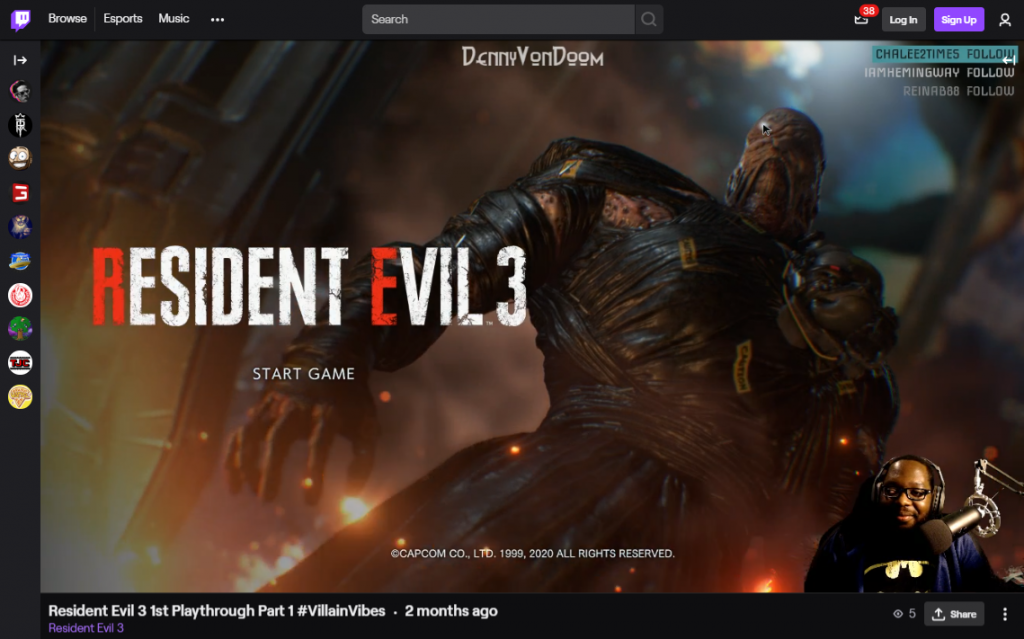Open channel avatar with yellow pizza slice

(20, 397)
